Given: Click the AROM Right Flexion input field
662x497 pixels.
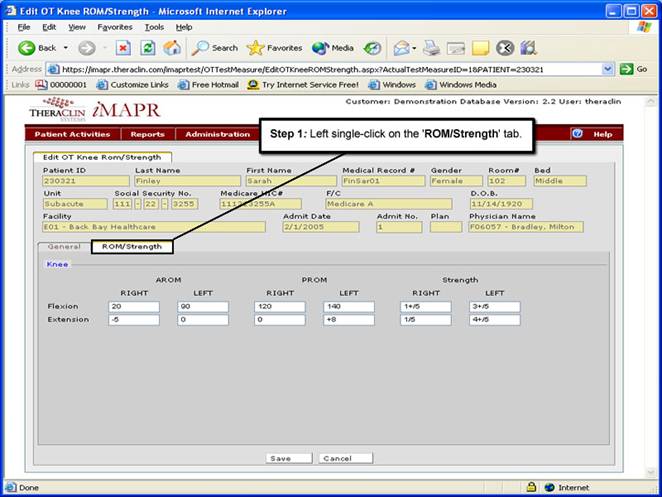Looking at the screenshot, I should click(134, 307).
